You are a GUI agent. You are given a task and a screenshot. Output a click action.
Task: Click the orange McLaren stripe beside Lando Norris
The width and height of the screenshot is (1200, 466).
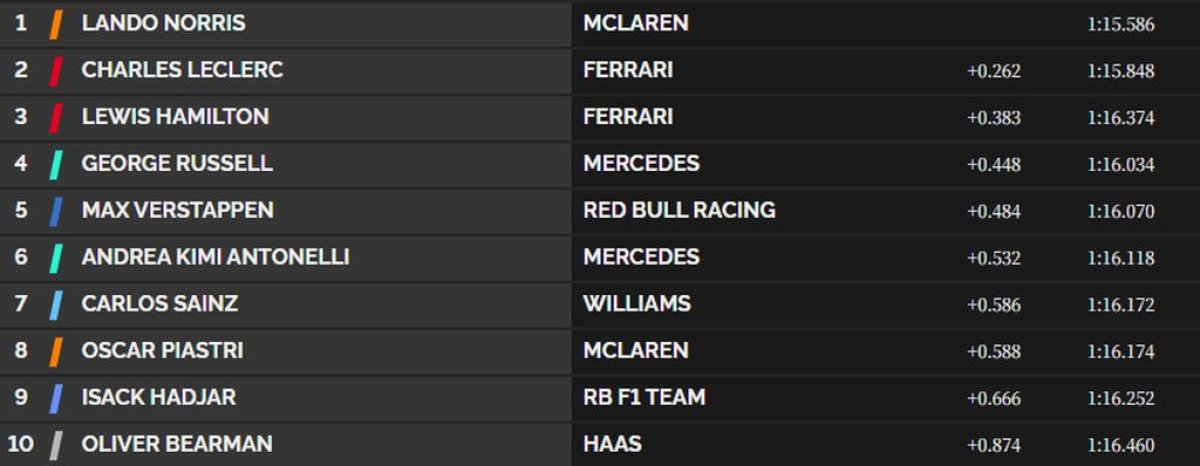tap(57, 24)
